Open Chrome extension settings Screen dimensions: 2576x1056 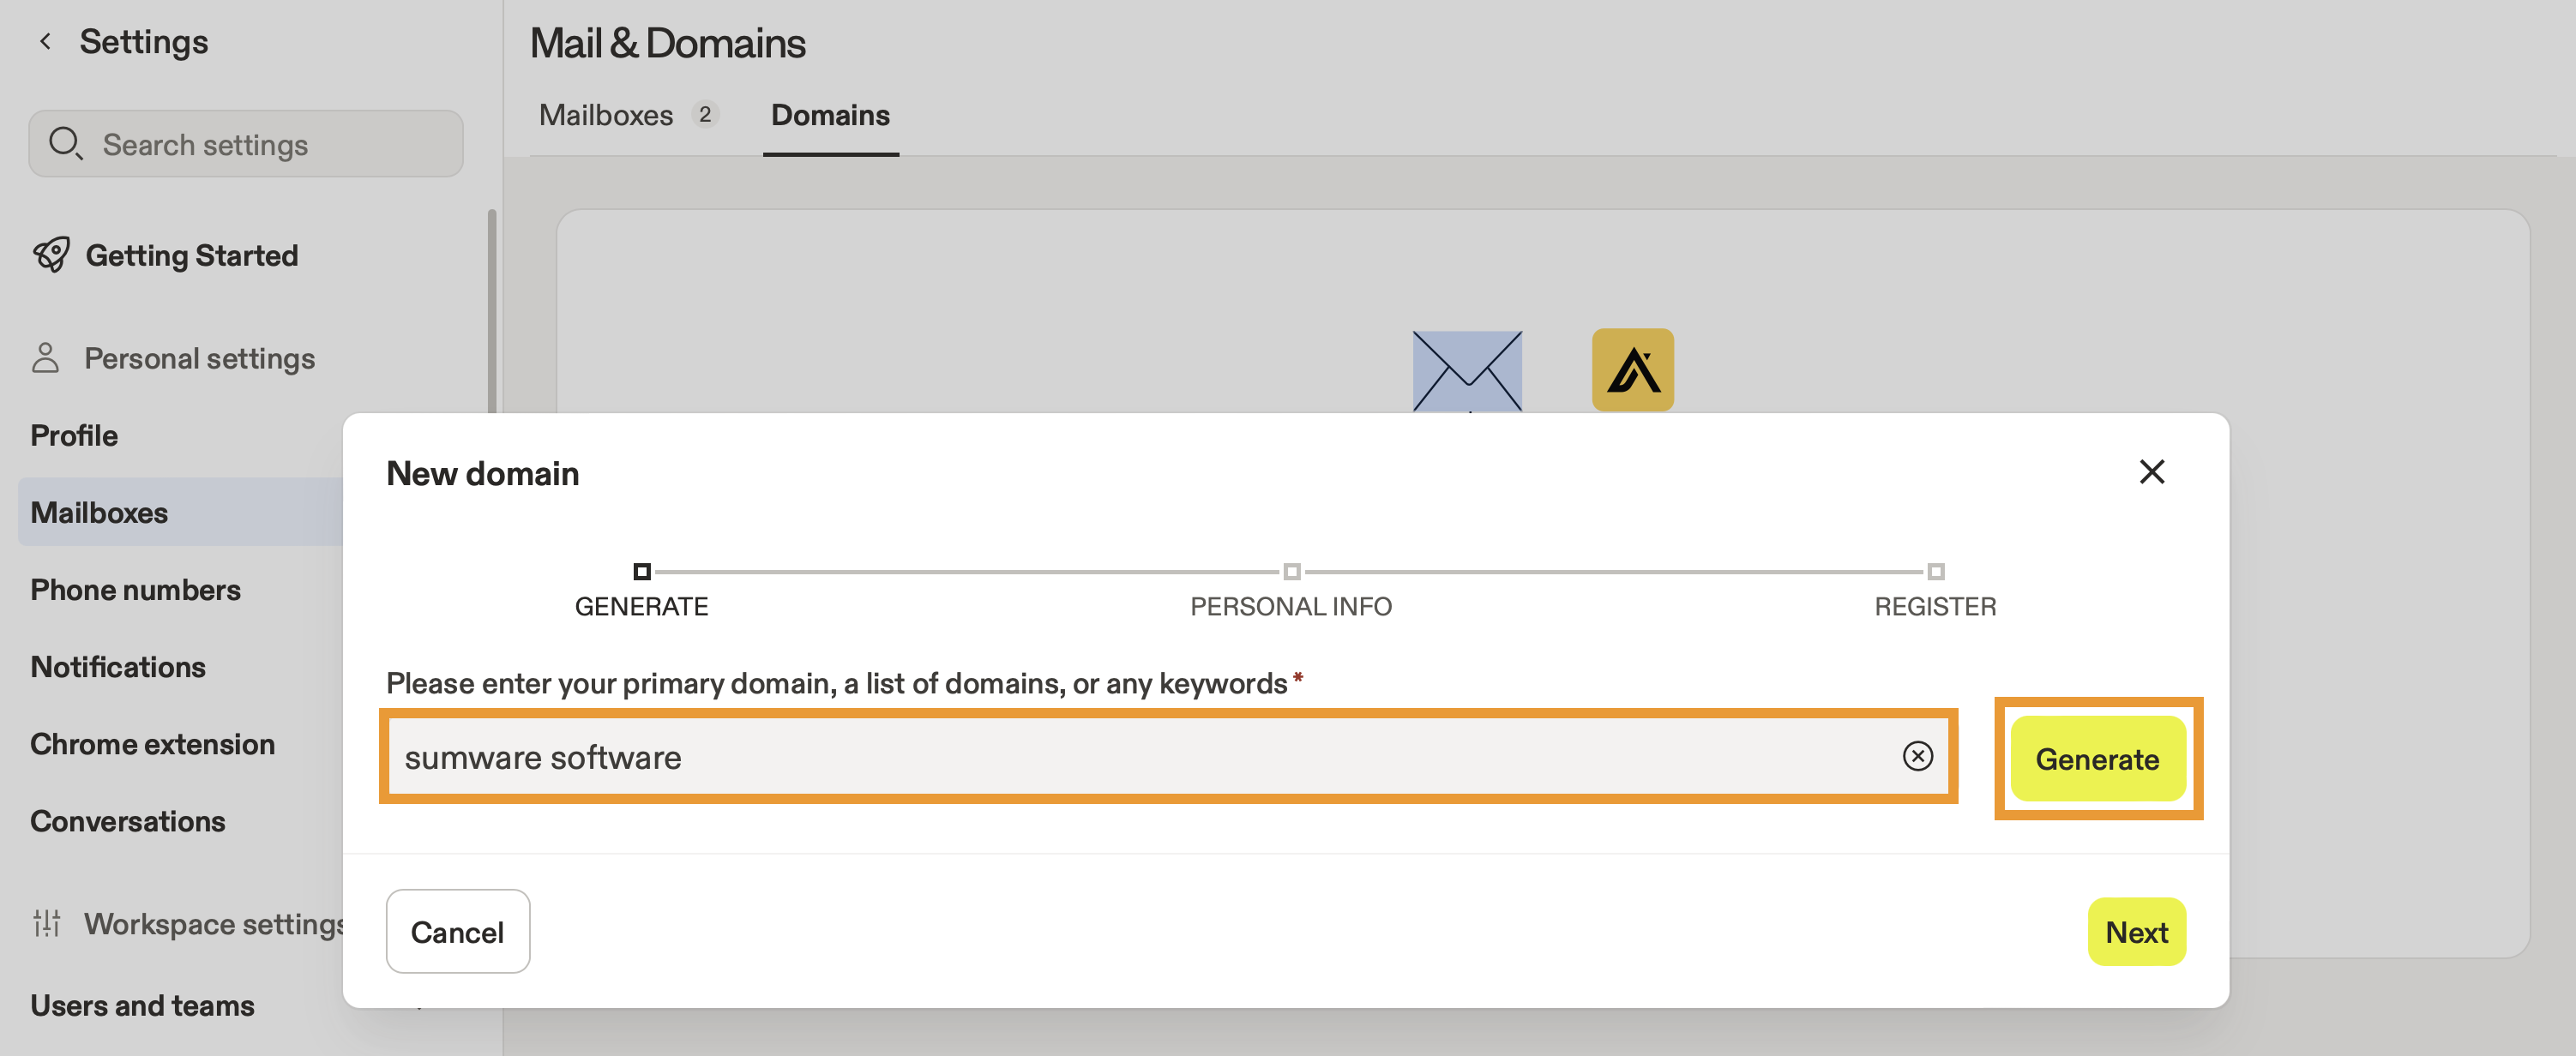[x=152, y=744]
